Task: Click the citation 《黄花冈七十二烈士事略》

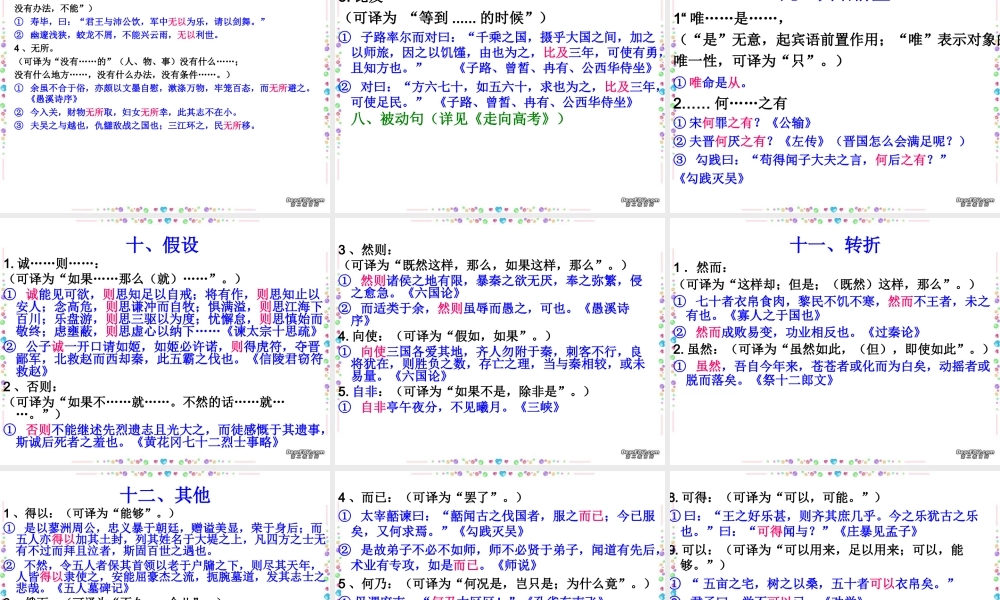Action: pos(207,442)
